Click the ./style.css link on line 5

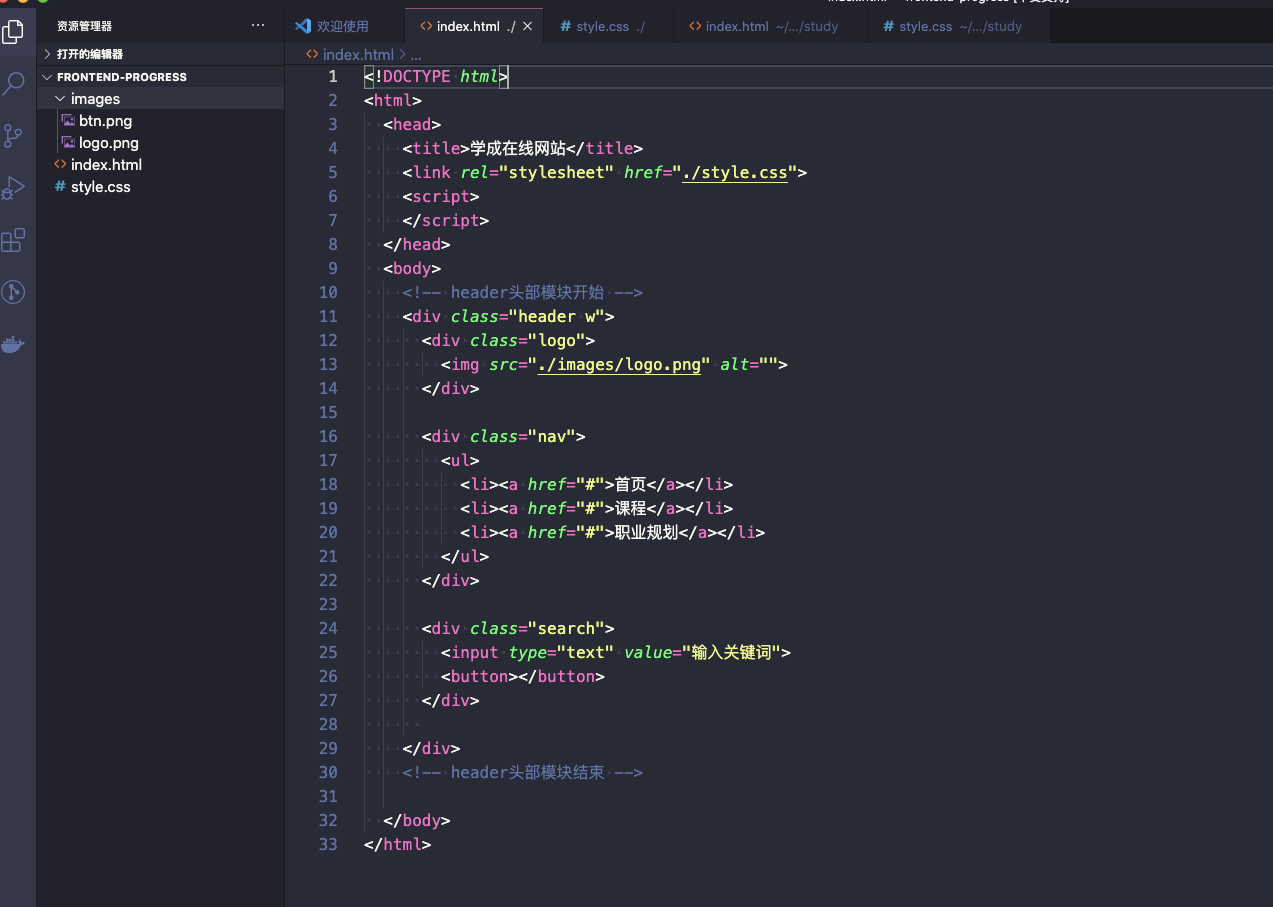735,172
